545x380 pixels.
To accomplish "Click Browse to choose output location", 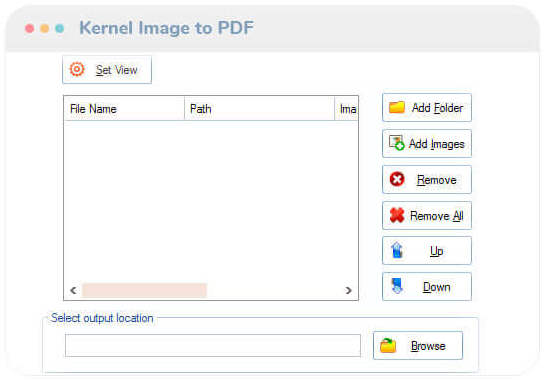I will [418, 346].
